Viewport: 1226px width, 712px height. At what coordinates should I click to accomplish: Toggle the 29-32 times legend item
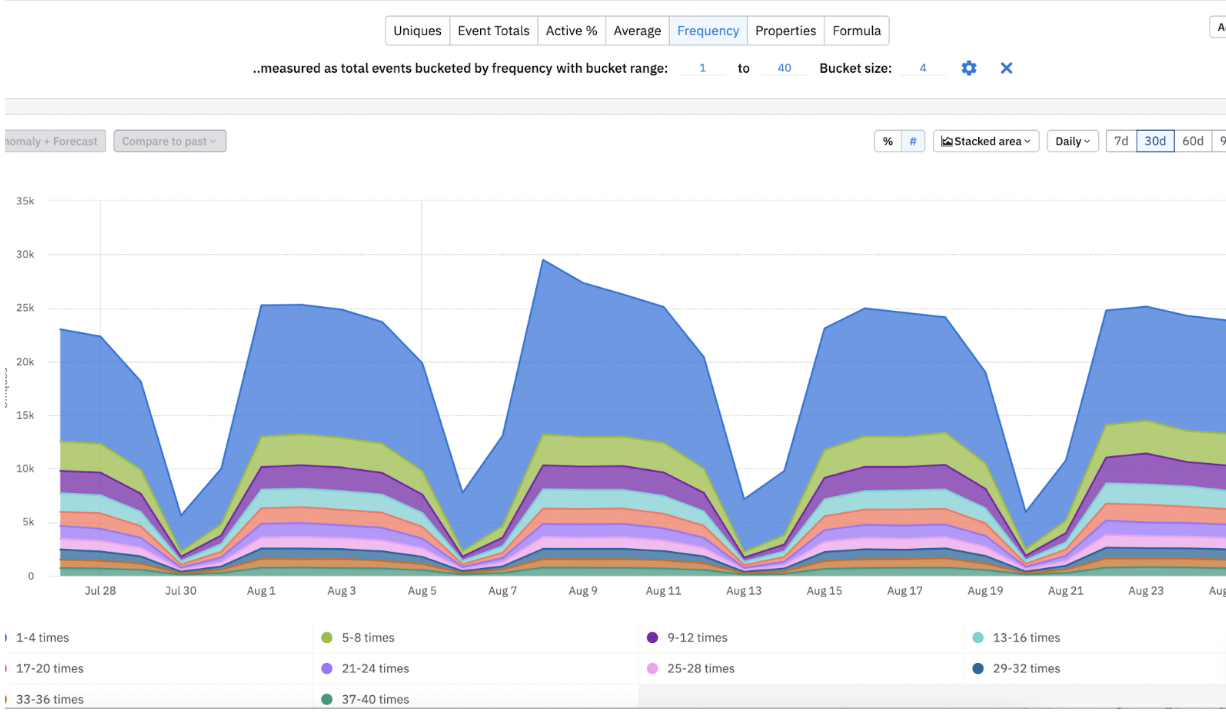(x=1016, y=669)
